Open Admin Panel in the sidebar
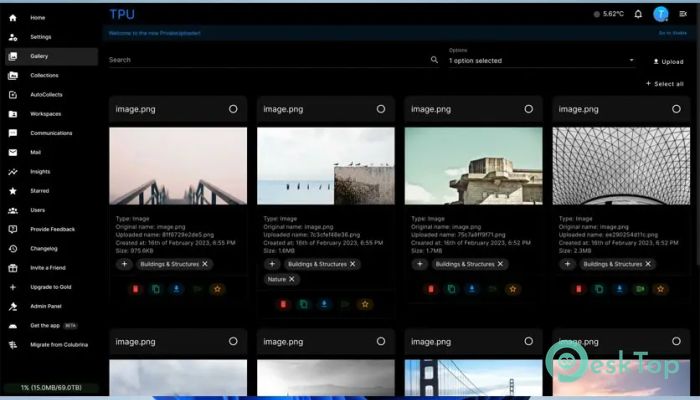Screen dimensions: 700x400 (51, 306)
